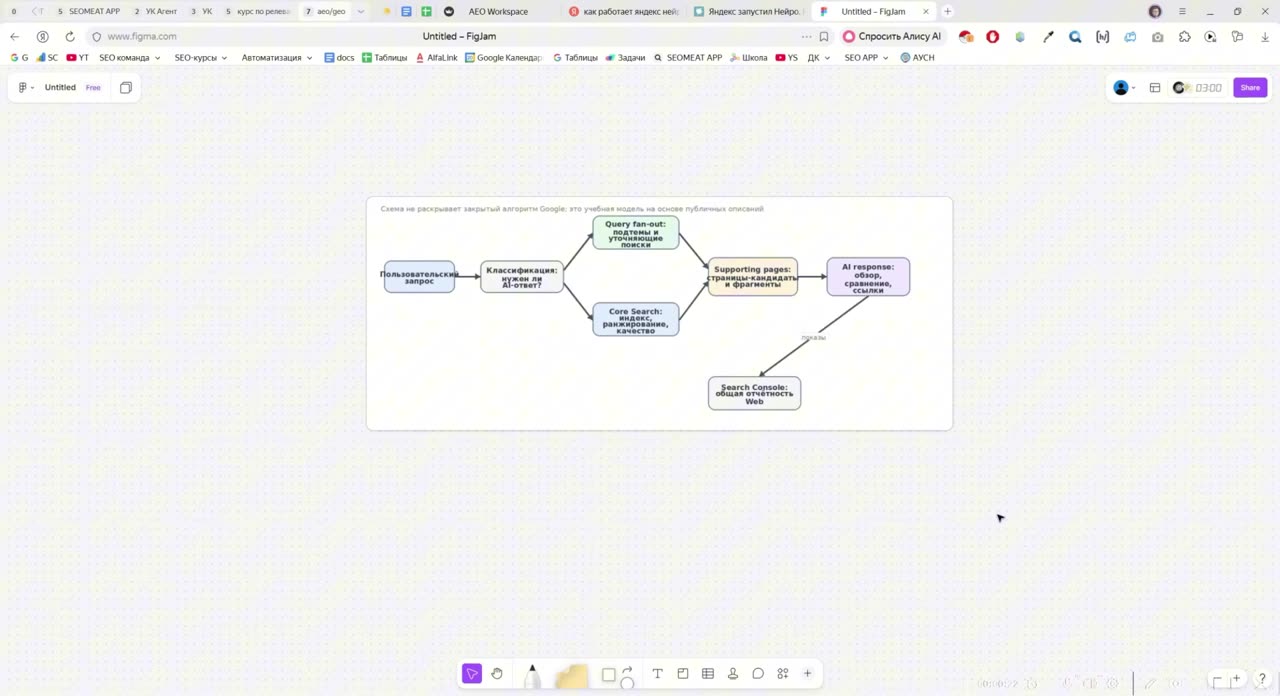Switch to как работает яндекс нейро tab
This screenshot has height=696, width=1280.
point(623,12)
